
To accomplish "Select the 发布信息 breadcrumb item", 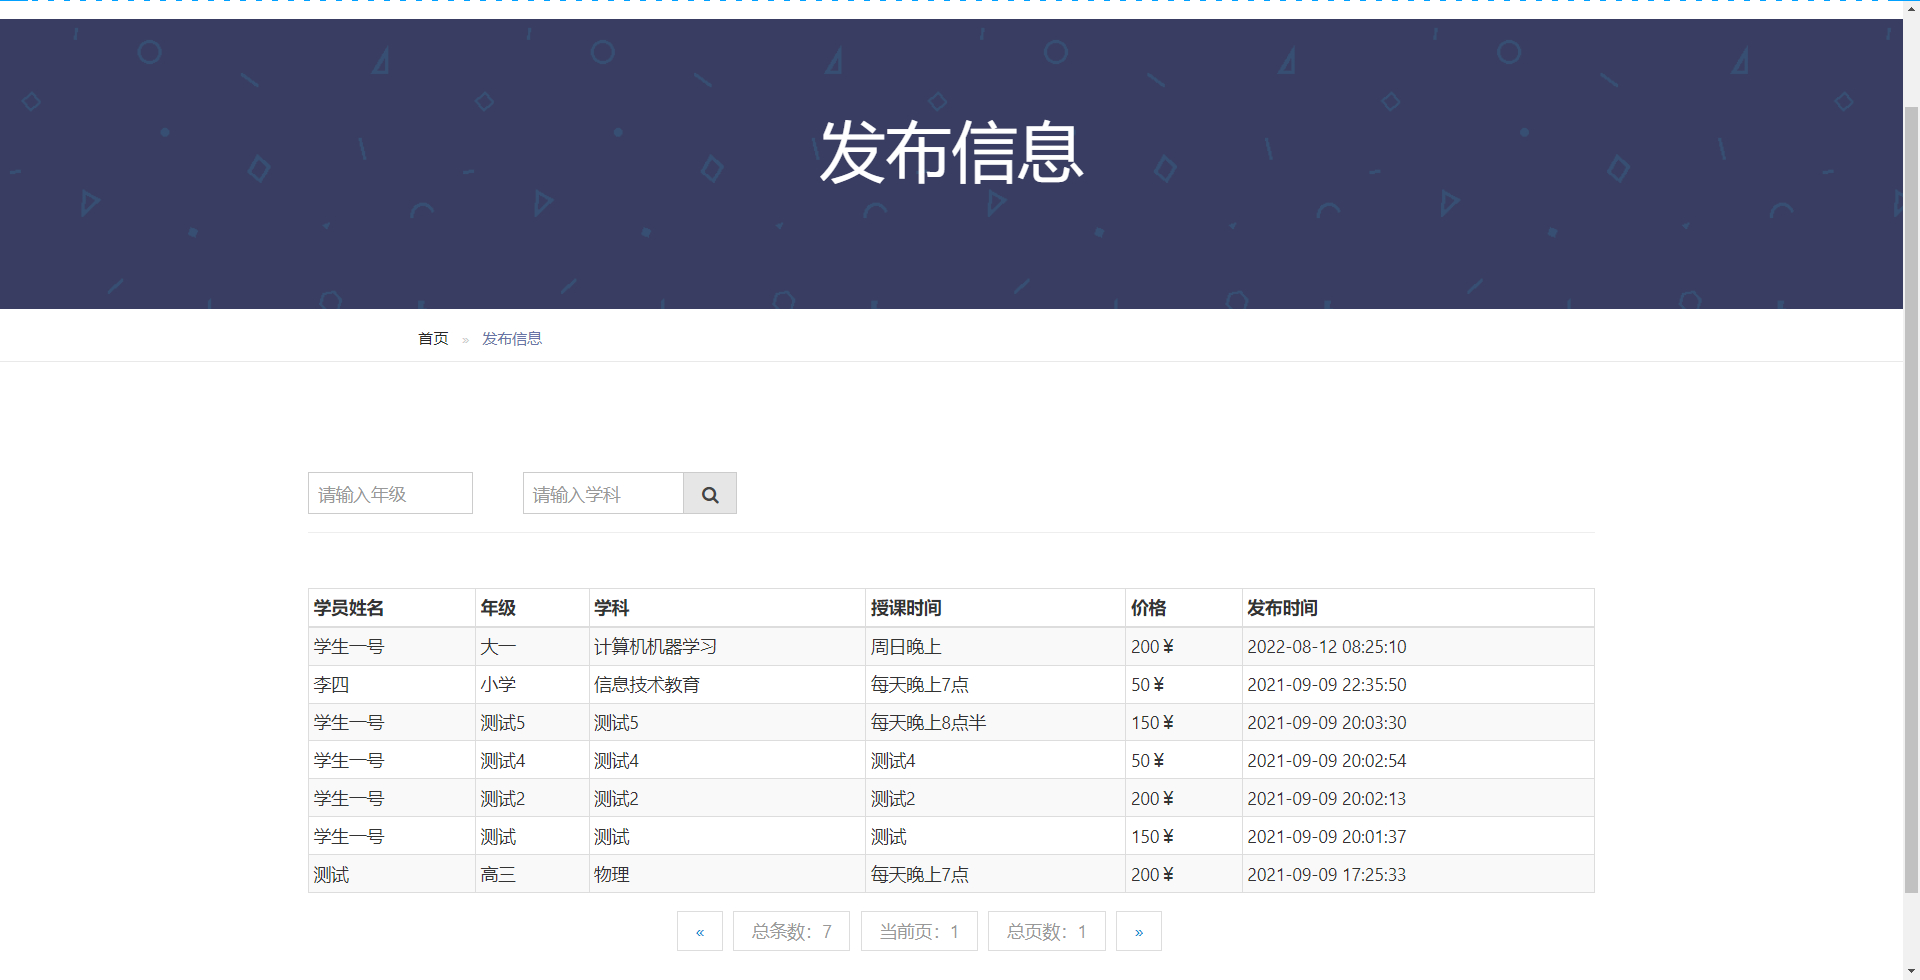I will tap(512, 338).
